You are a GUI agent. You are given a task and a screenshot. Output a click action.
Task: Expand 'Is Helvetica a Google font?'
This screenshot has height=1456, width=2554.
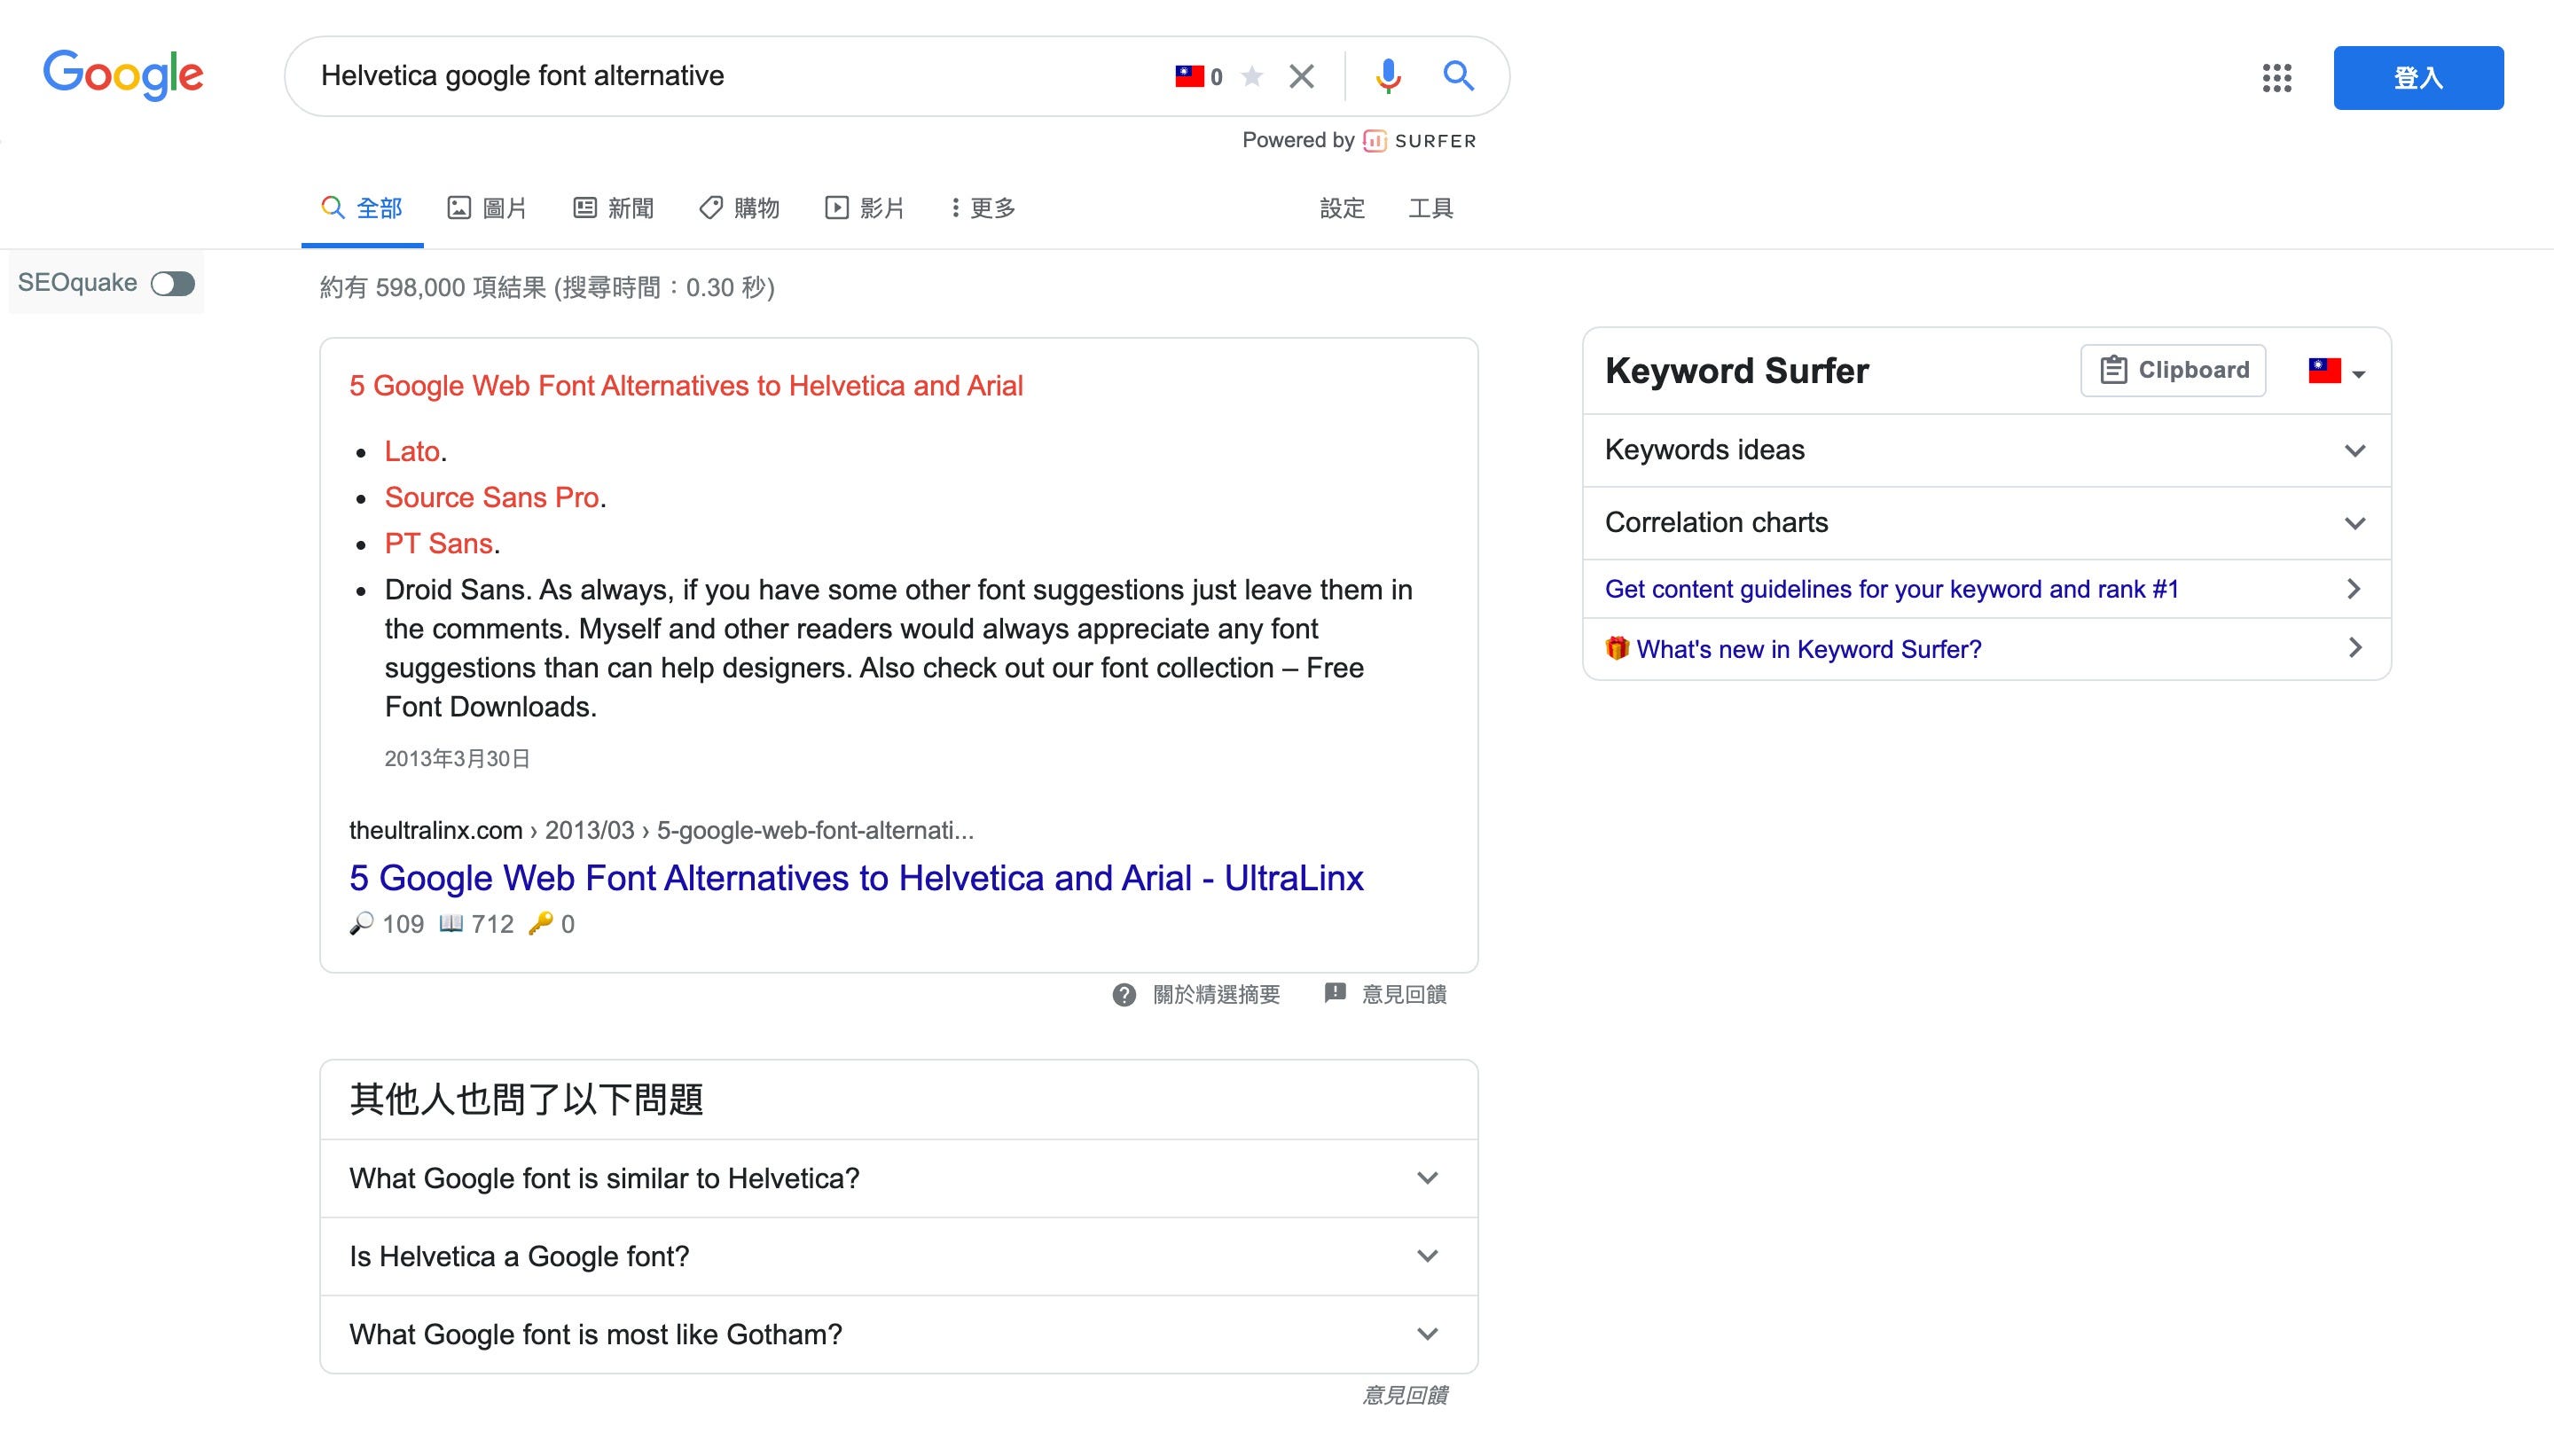point(899,1256)
